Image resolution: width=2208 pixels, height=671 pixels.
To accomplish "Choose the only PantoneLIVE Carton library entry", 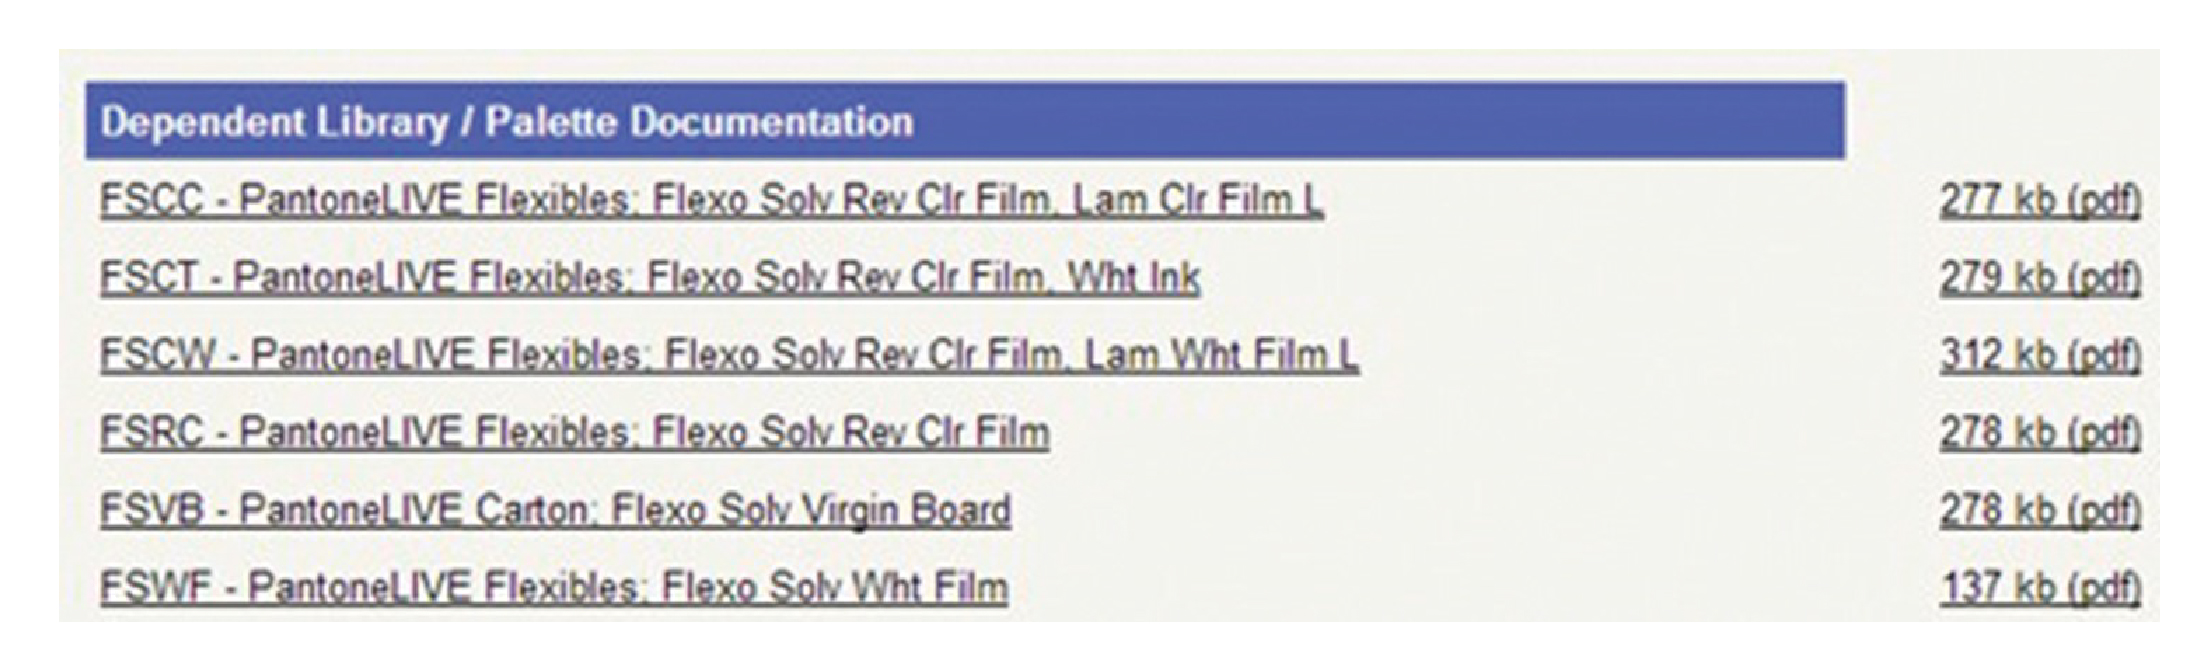I will (555, 510).
